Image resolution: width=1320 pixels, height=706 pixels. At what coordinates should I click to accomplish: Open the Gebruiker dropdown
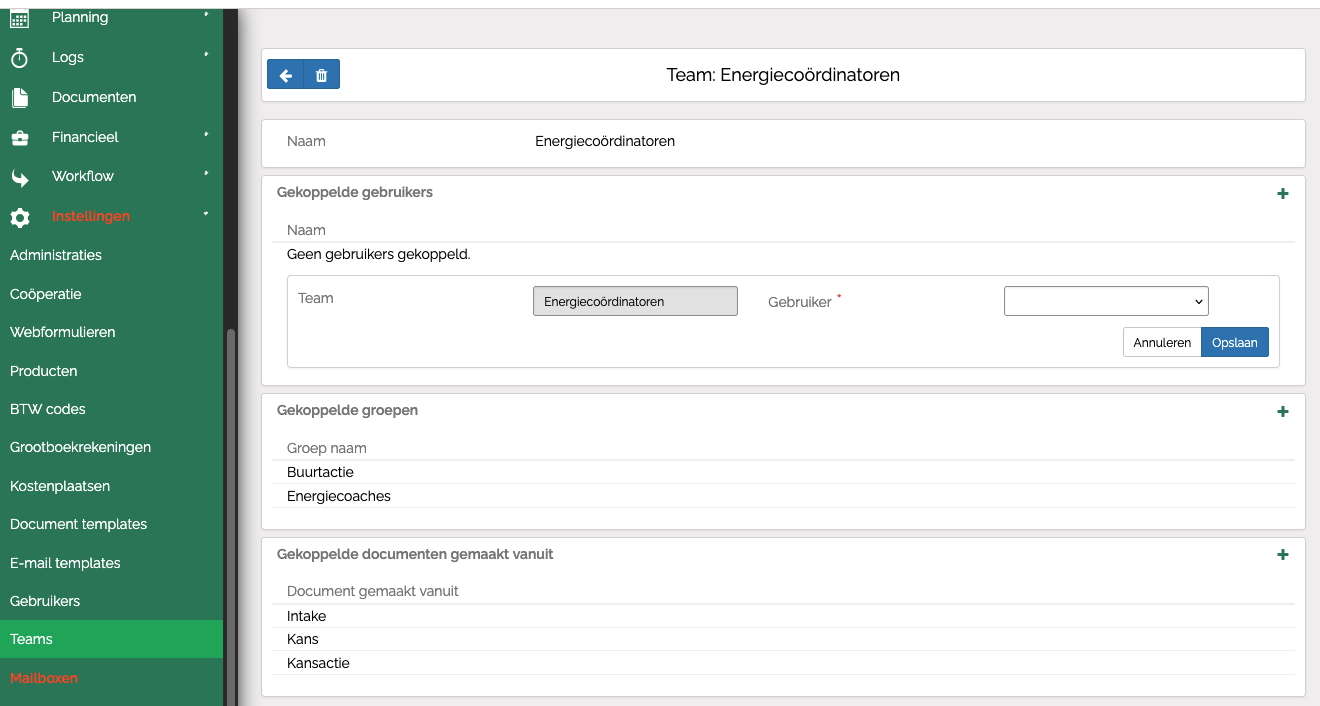1105,301
